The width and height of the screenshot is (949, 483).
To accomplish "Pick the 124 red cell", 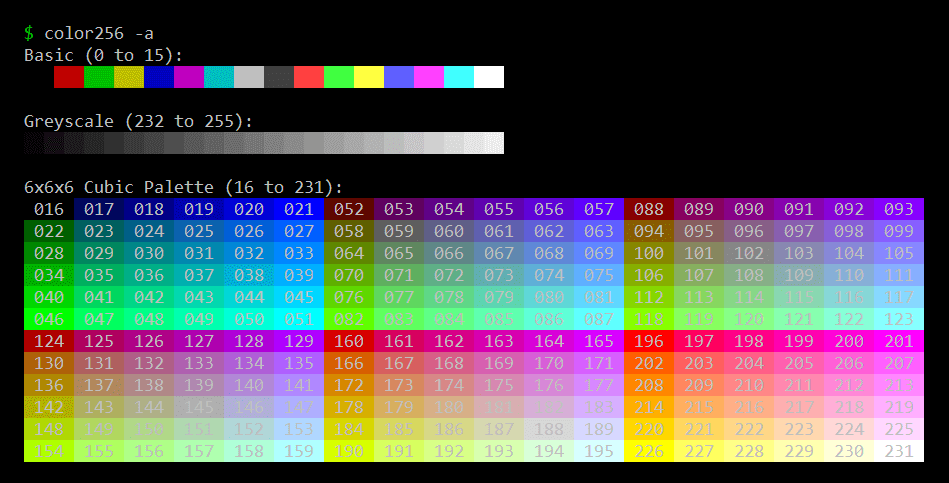I will tap(49, 341).
